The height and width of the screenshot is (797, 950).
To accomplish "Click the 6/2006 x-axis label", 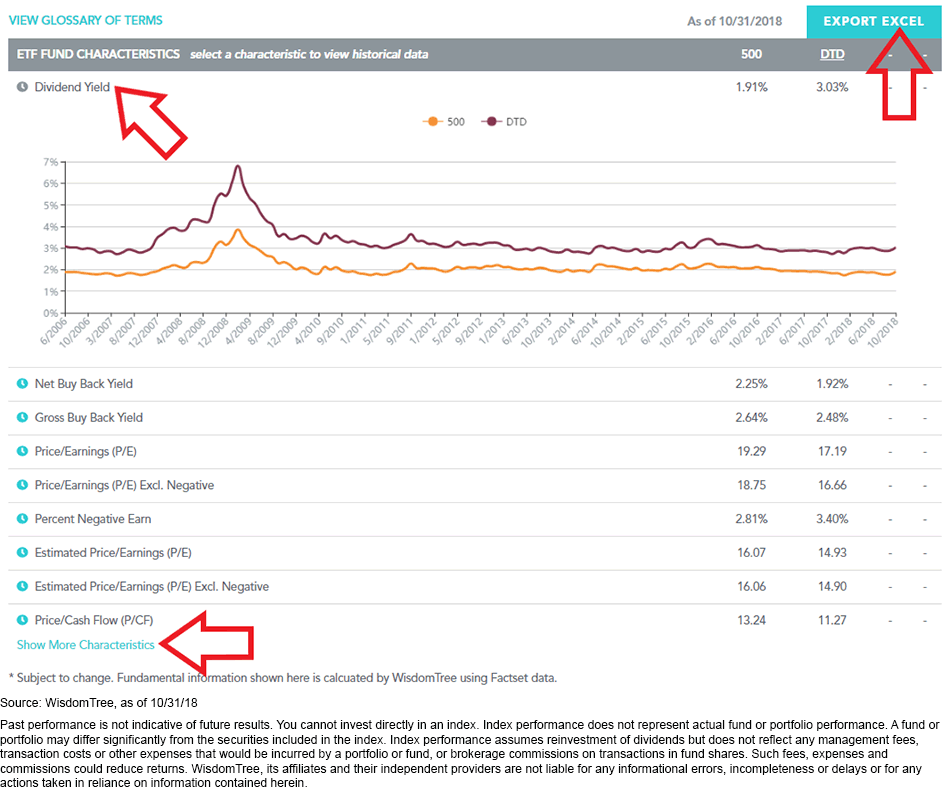I will pos(54,331).
